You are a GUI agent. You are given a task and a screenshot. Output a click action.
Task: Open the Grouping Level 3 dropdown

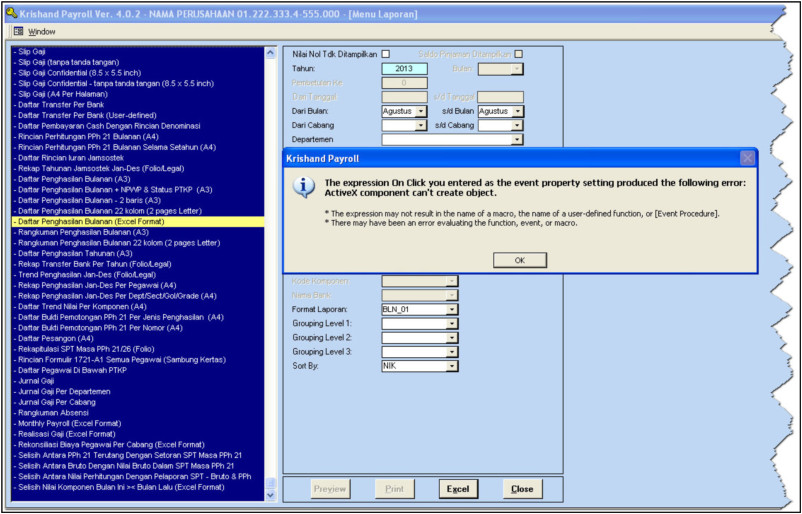(452, 352)
